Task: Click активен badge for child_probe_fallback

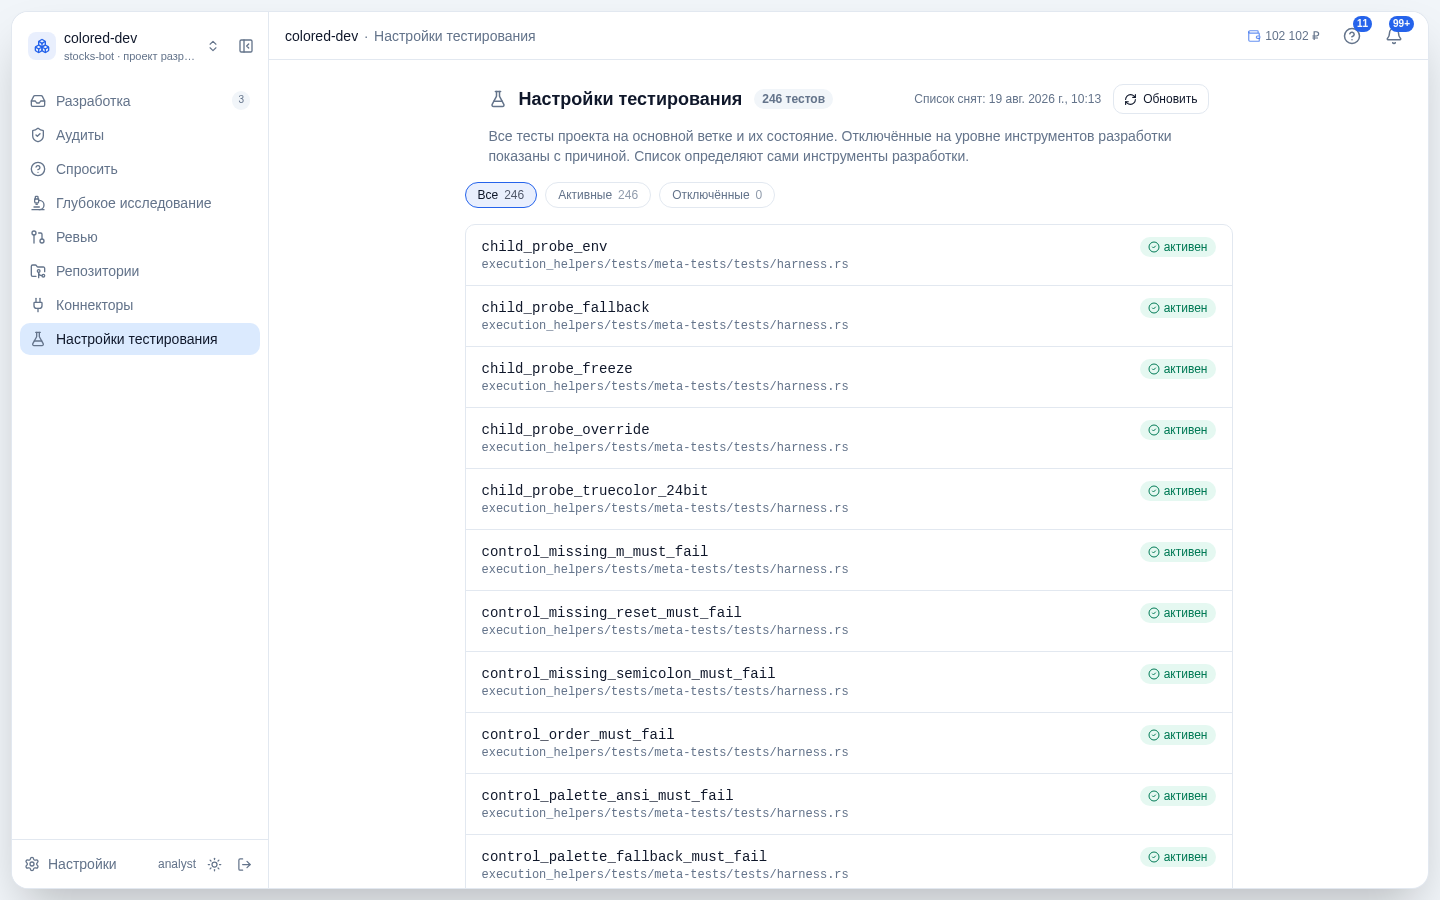Action: point(1178,308)
